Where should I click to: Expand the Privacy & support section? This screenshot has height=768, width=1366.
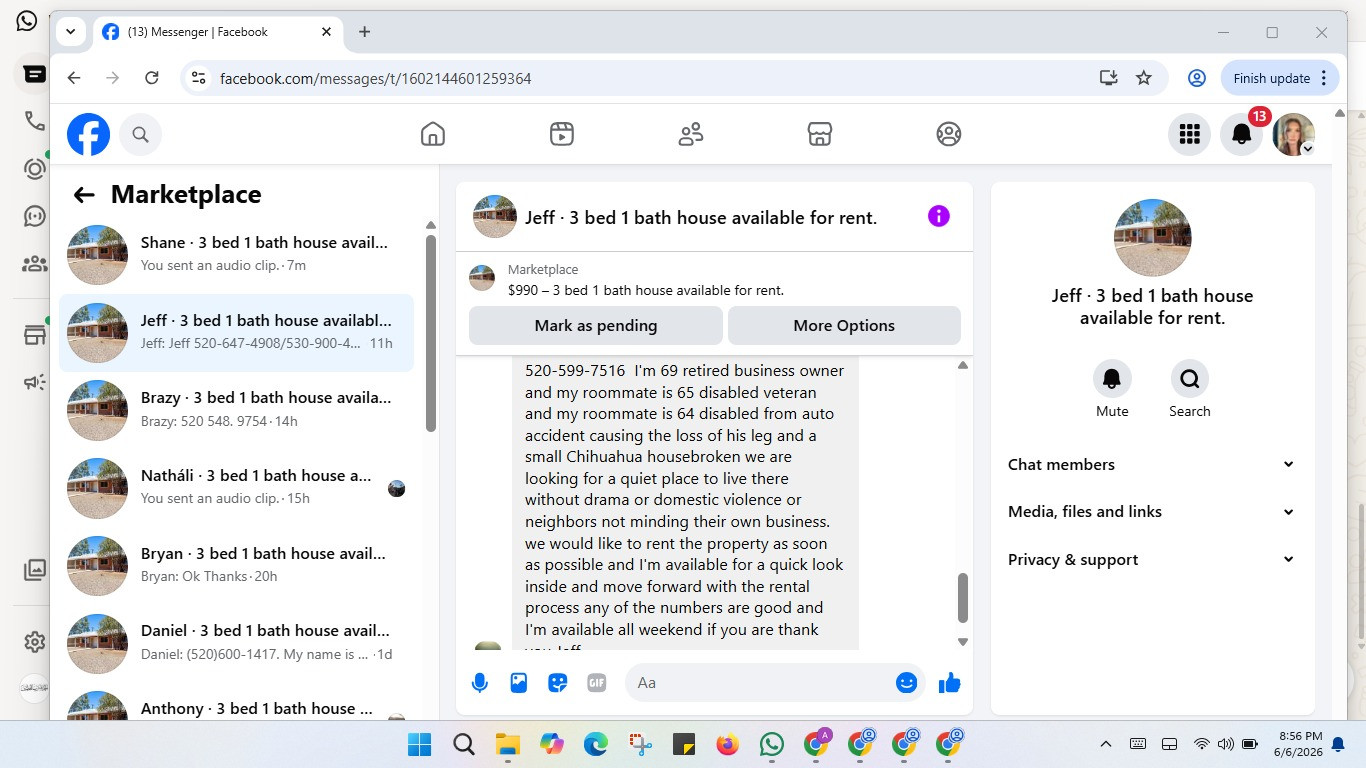(1152, 560)
